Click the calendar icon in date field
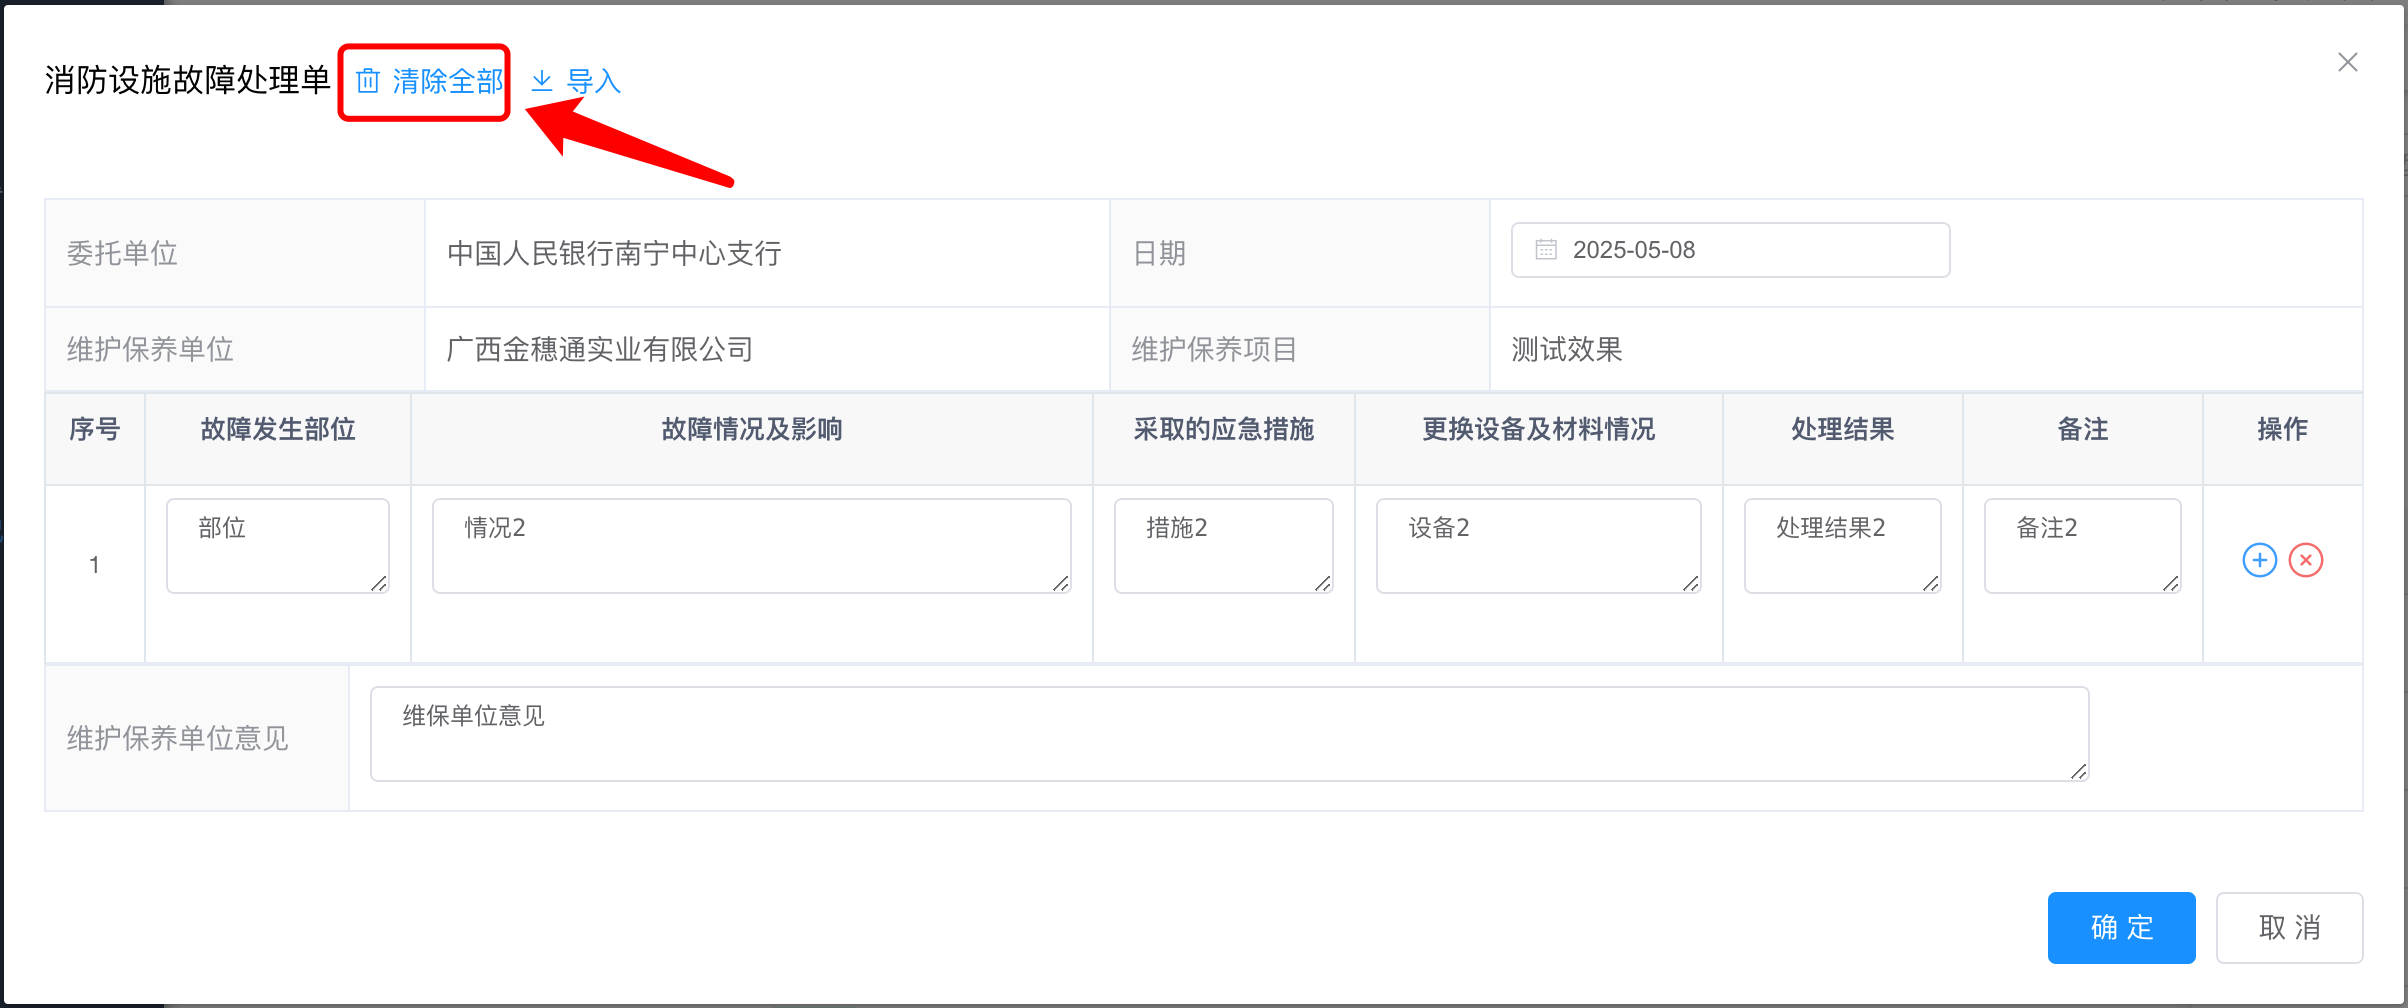Screen dimensions: 2408x1008 1546,250
